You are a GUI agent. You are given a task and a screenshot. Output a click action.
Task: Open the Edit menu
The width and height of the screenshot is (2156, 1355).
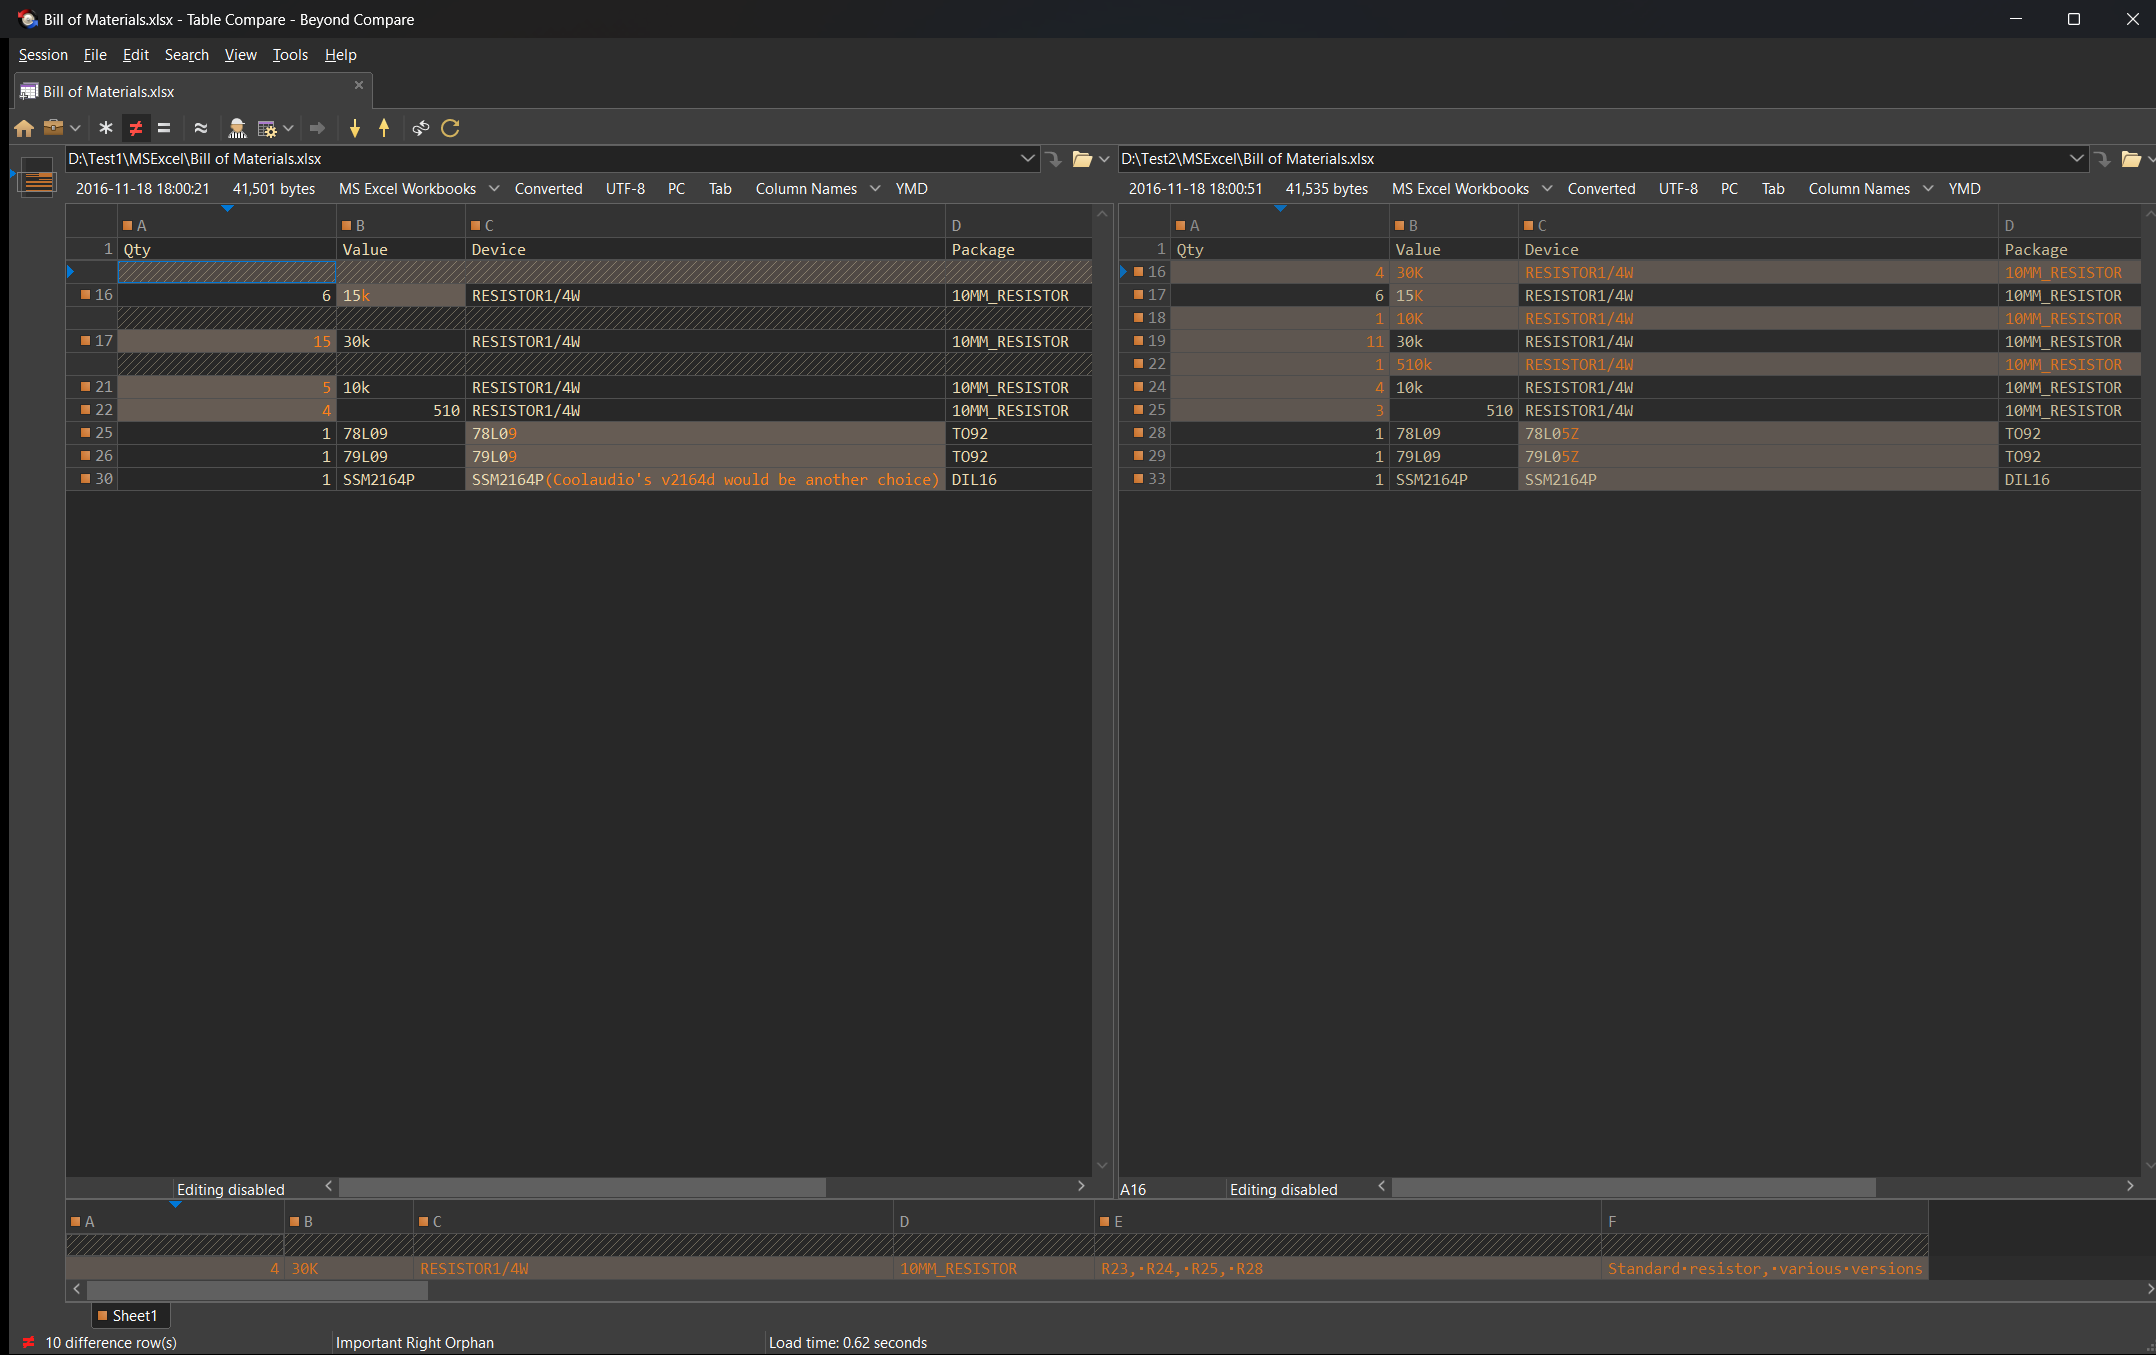[135, 55]
